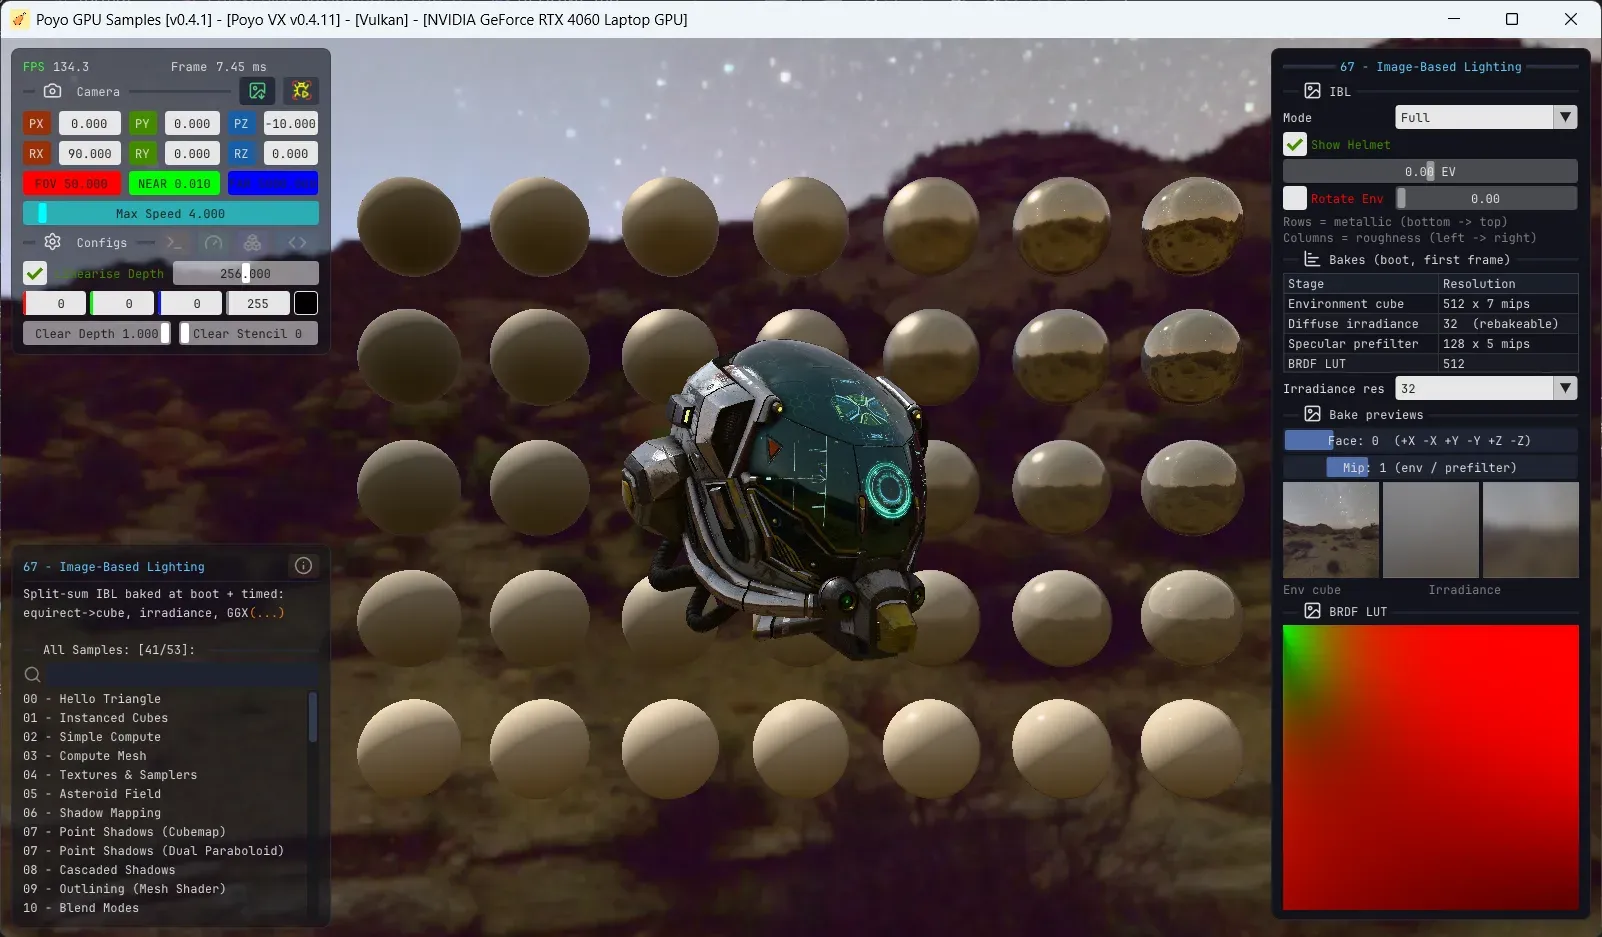The height and width of the screenshot is (937, 1602).
Task: Click the NEAR 0.010 green field
Action: point(174,183)
